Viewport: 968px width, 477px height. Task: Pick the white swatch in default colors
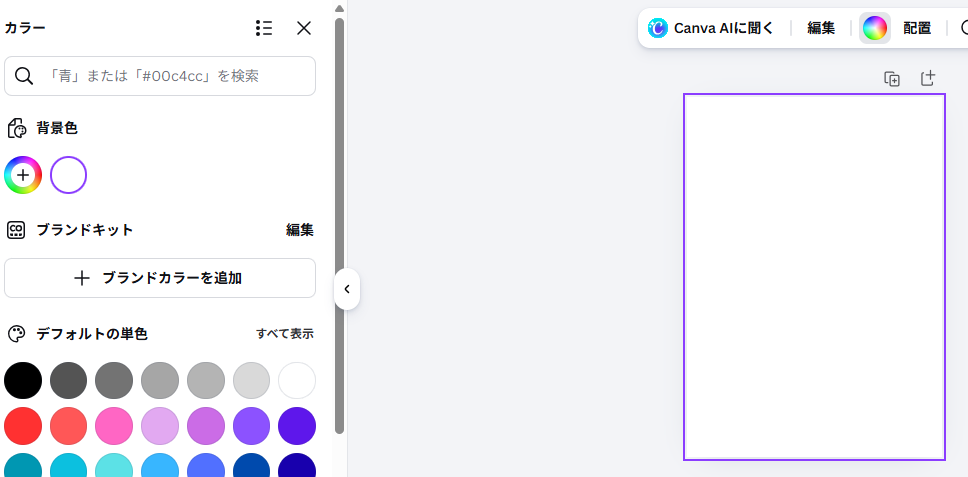point(297,380)
